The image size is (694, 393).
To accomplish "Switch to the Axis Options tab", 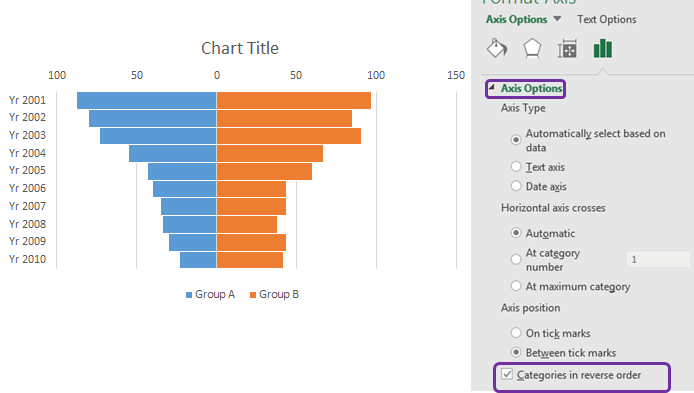I will (x=517, y=19).
